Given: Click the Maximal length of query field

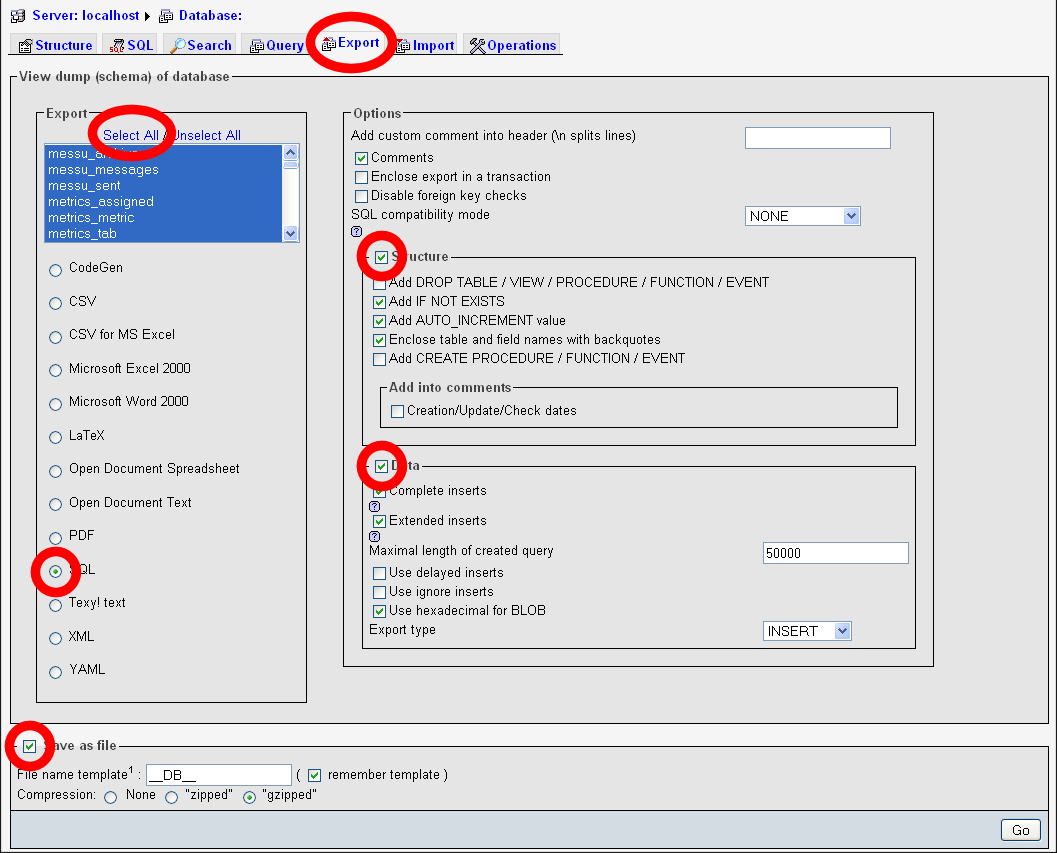Looking at the screenshot, I should [x=835, y=553].
